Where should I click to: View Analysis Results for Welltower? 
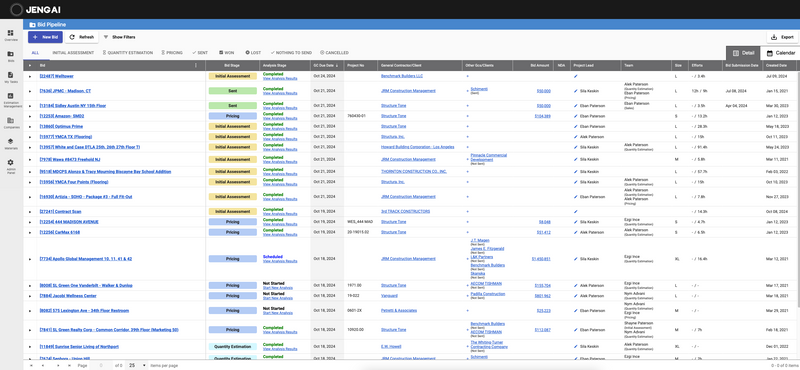pos(280,78)
